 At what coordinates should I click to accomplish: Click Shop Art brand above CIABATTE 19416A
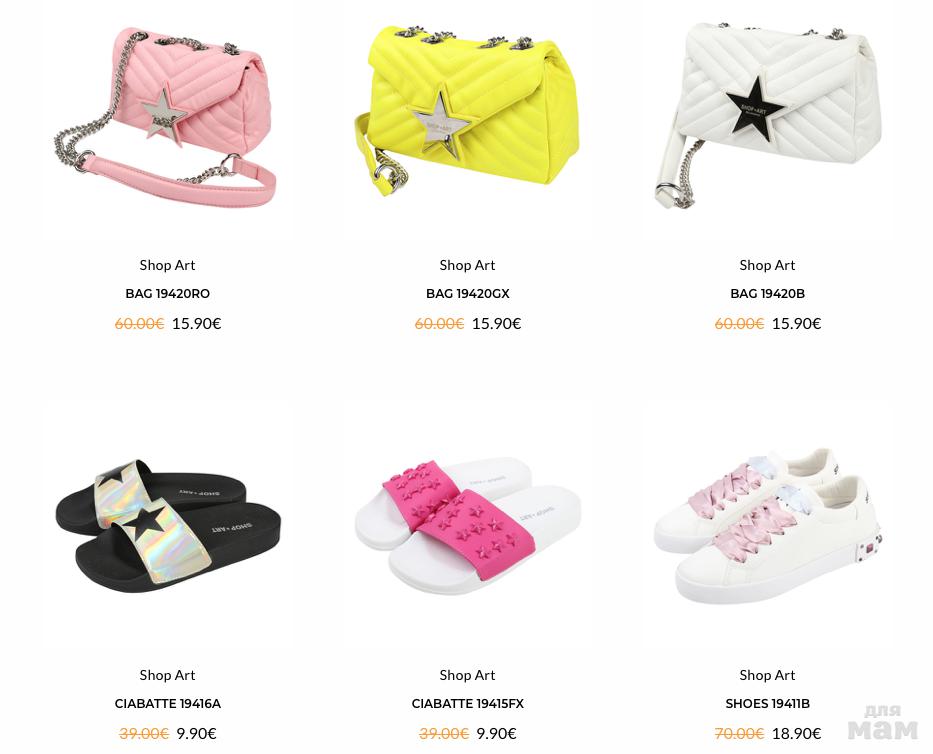167,675
